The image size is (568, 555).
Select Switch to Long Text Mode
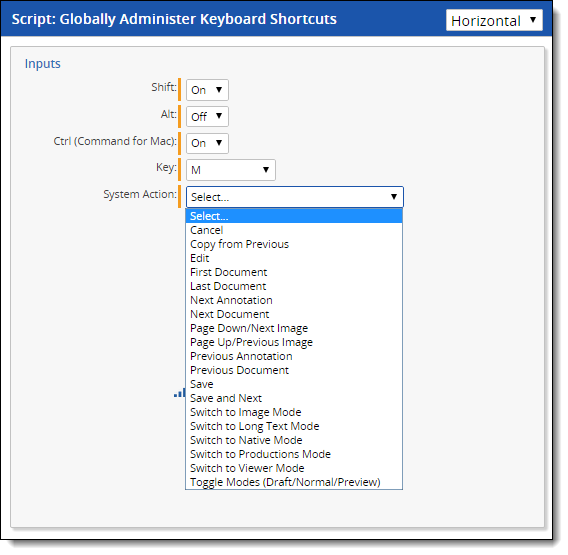coord(294,426)
